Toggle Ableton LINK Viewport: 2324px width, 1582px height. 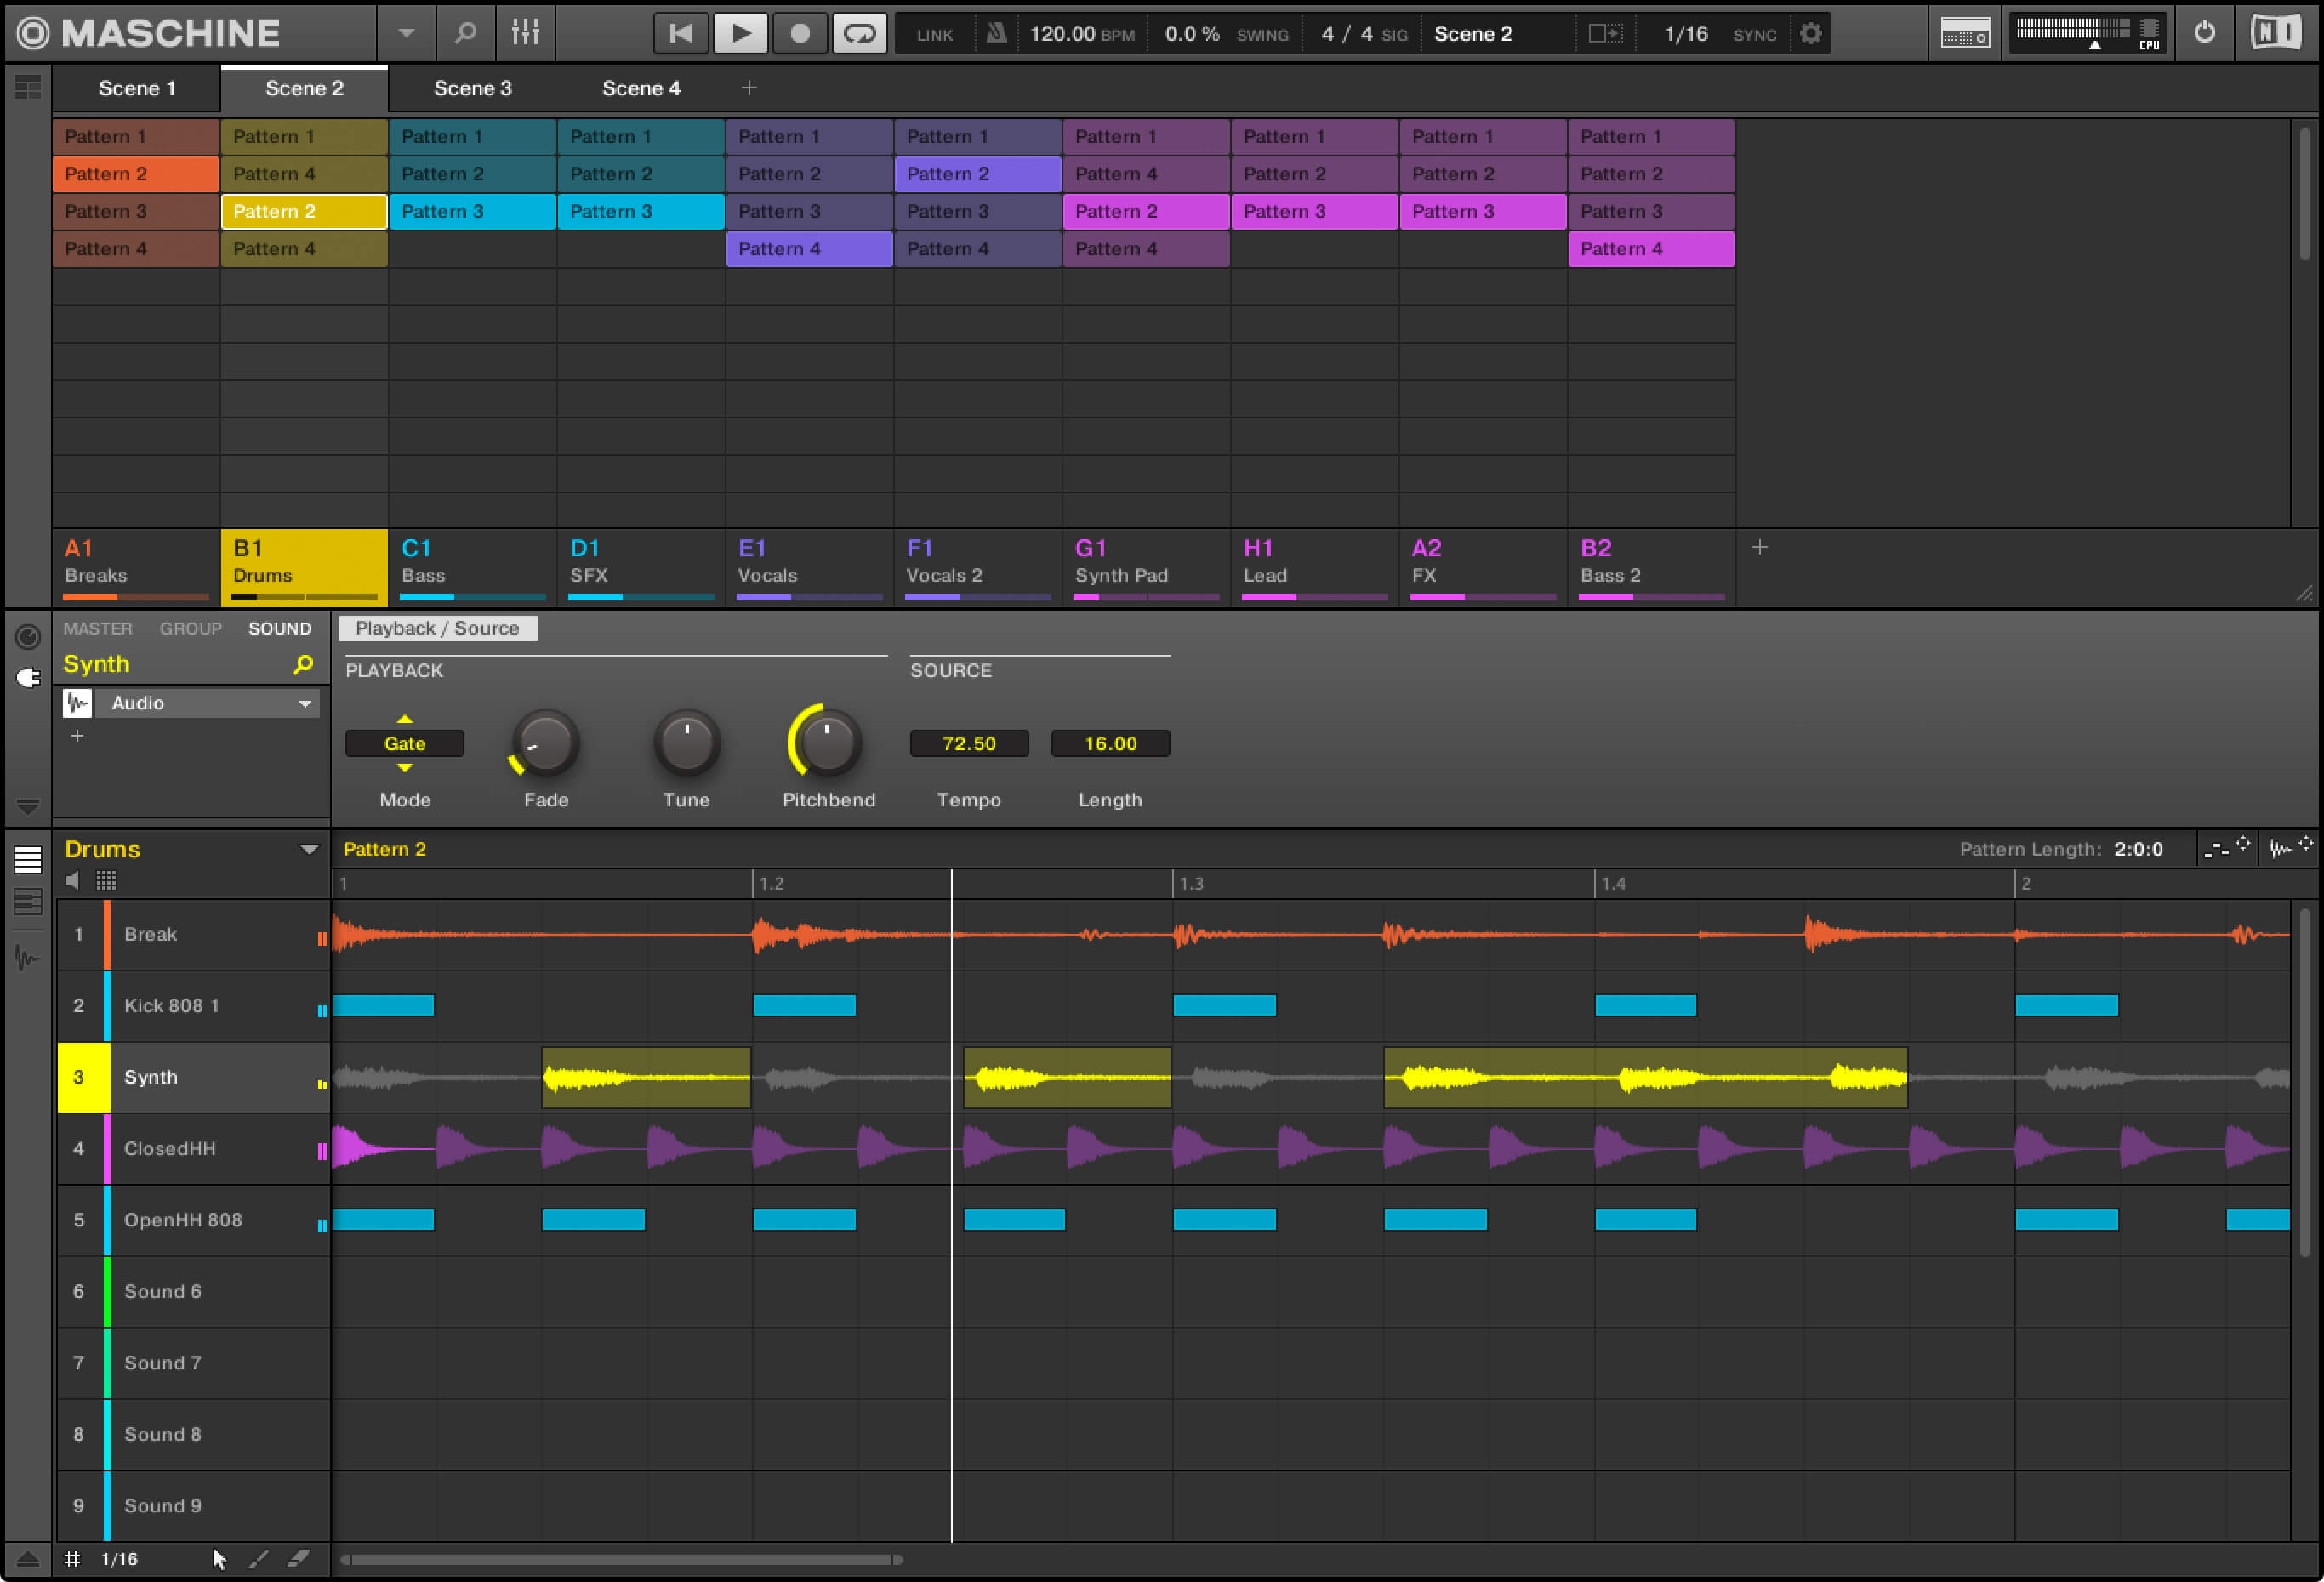pyautogui.click(x=935, y=35)
